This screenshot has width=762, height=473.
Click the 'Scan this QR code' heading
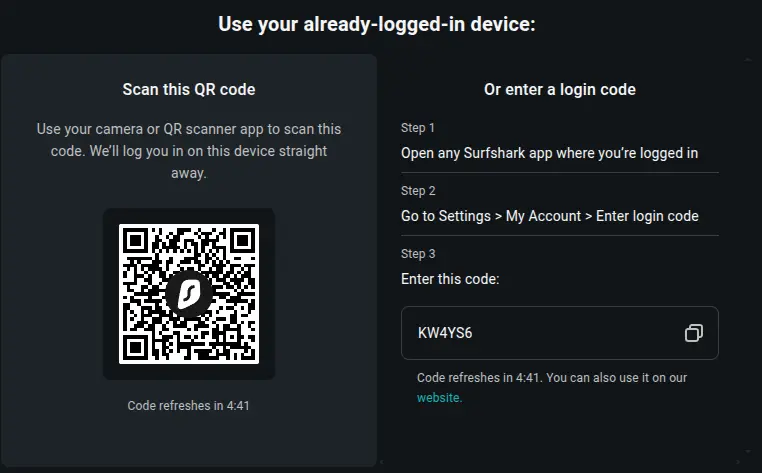(189, 89)
